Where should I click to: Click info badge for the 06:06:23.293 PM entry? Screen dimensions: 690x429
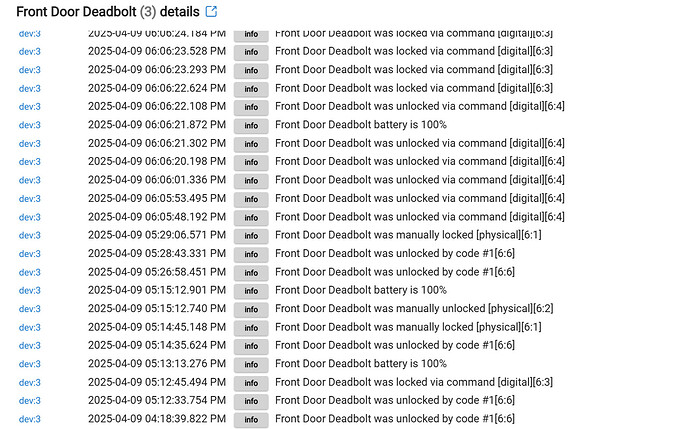tap(251, 70)
